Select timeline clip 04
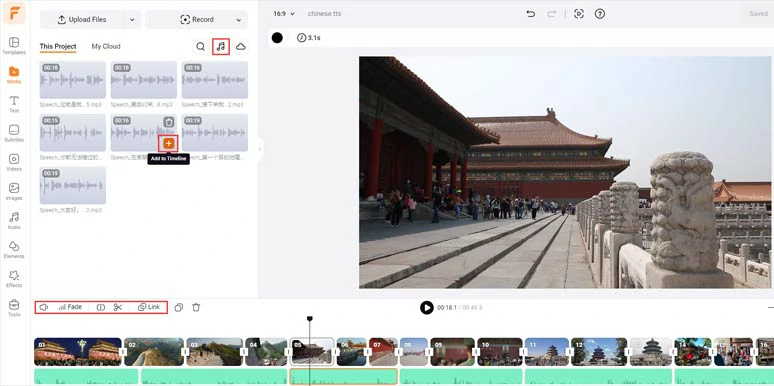774x386 pixels. coord(266,351)
